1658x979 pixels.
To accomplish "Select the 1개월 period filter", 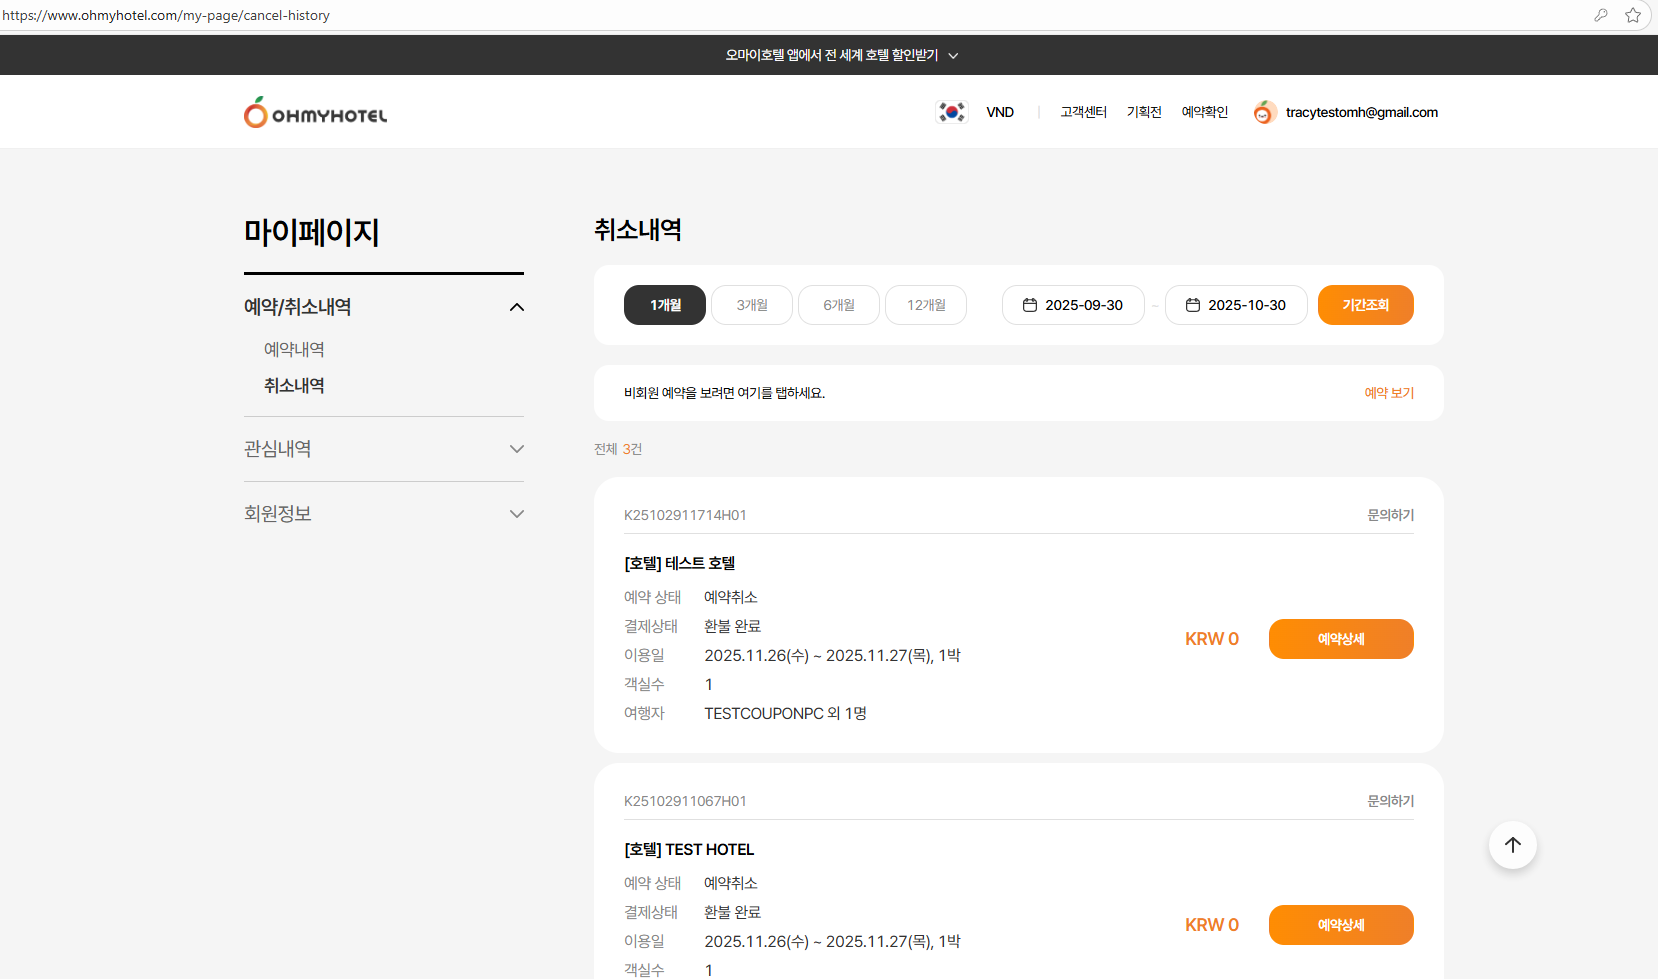I will 665,305.
